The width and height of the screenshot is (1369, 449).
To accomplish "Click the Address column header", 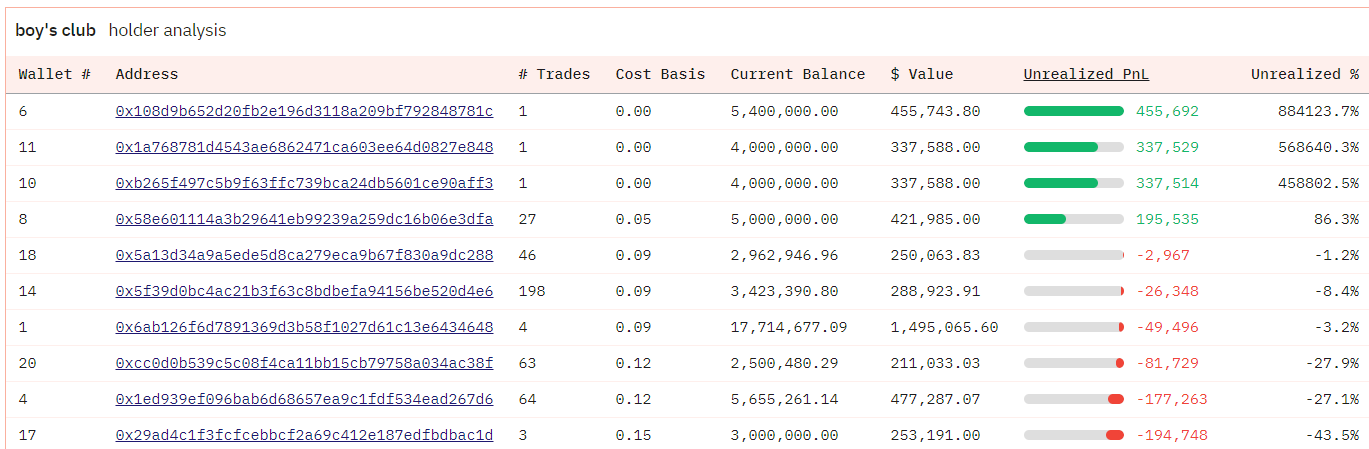I will pyautogui.click(x=147, y=74).
